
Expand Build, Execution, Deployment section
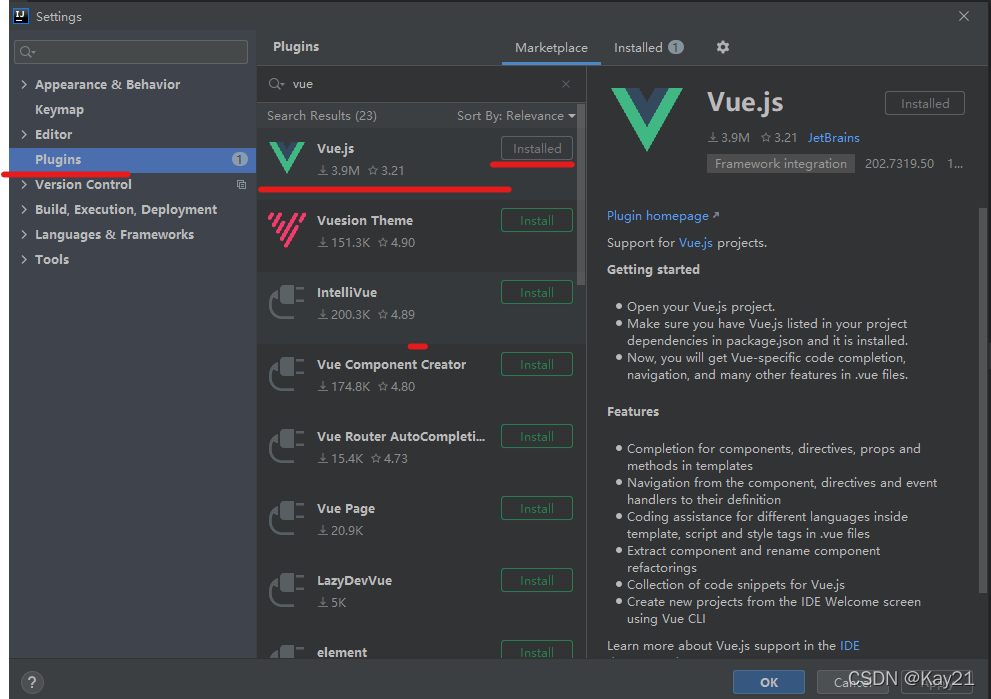coord(24,209)
